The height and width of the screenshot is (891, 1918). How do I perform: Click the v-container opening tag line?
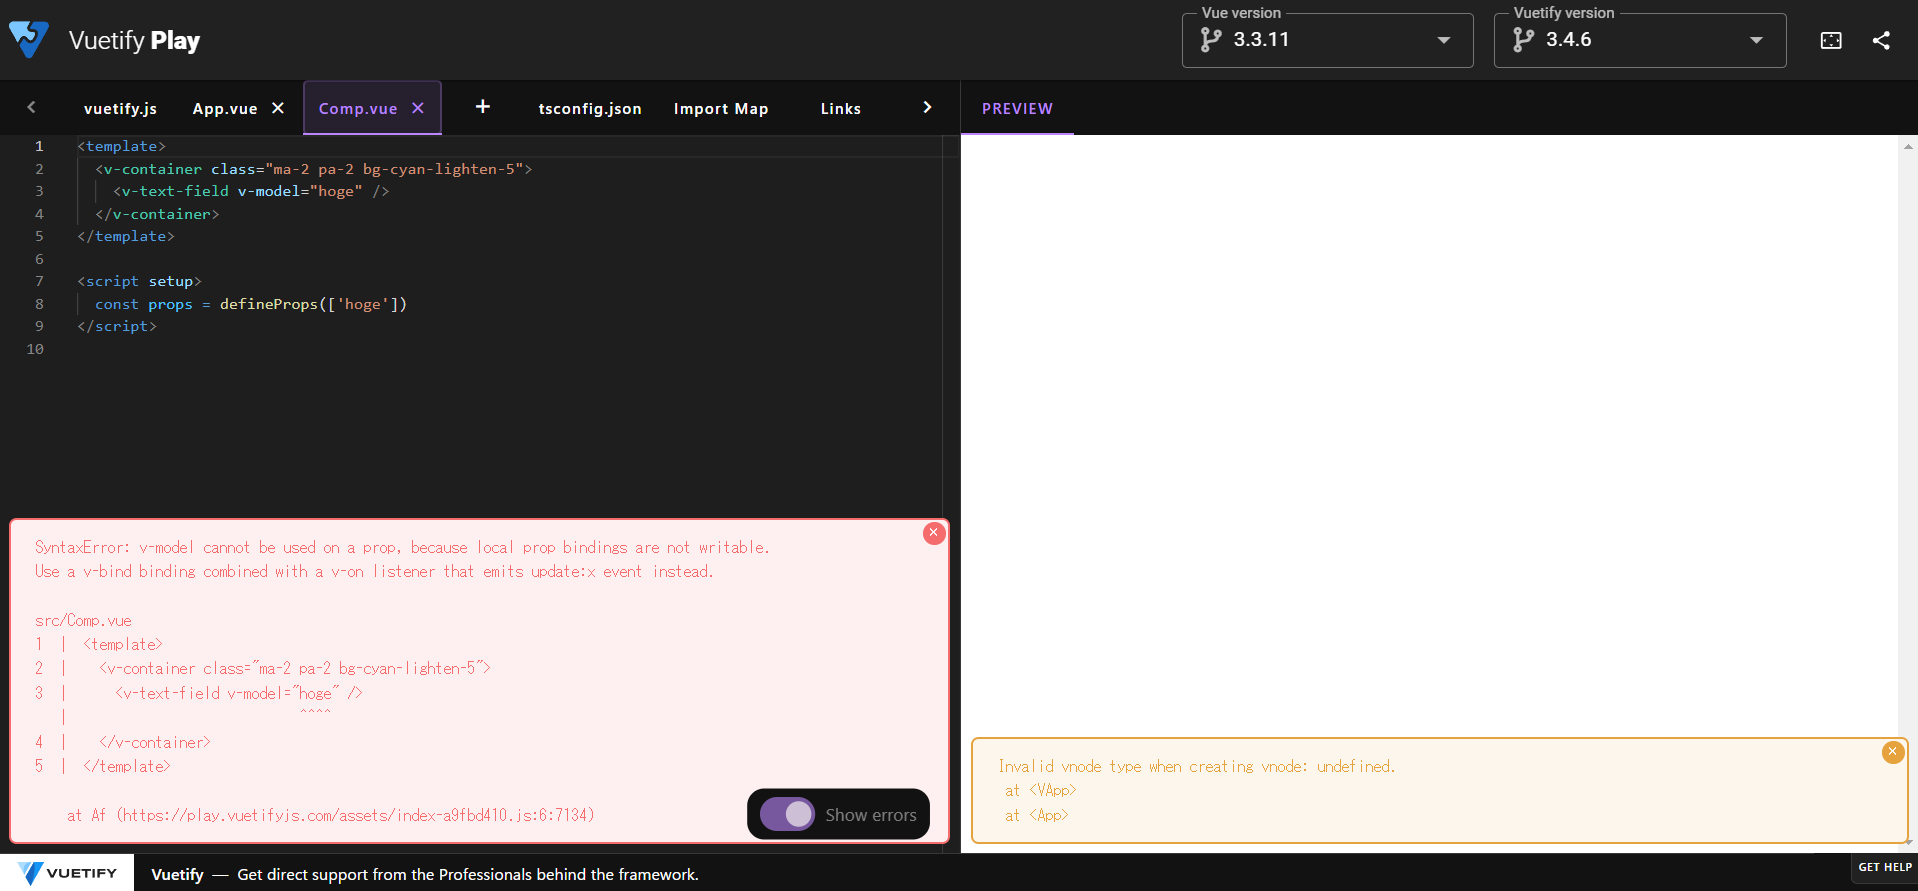[x=314, y=169]
